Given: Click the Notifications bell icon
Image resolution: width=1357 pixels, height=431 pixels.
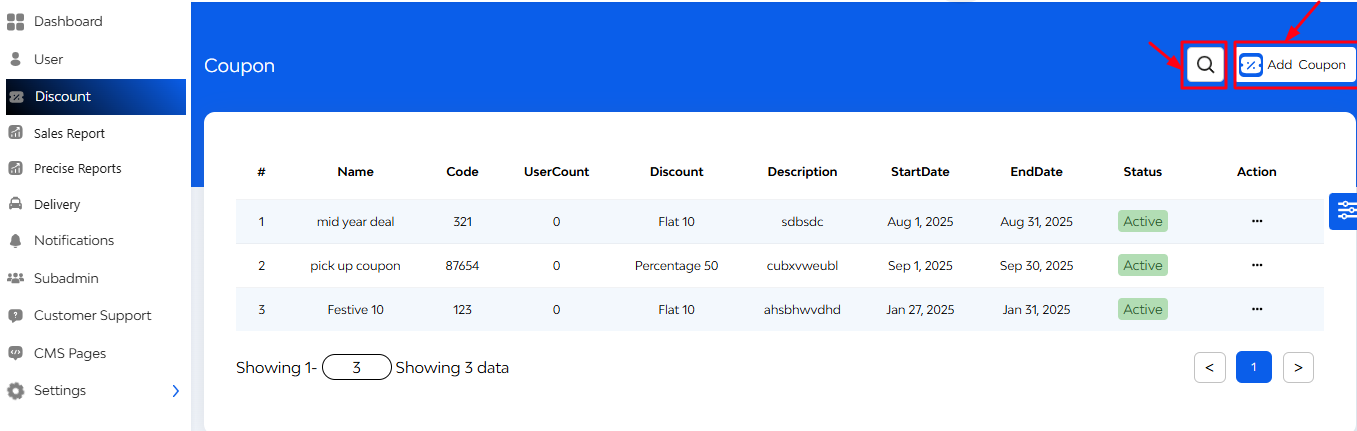Looking at the screenshot, I should [15, 241].
